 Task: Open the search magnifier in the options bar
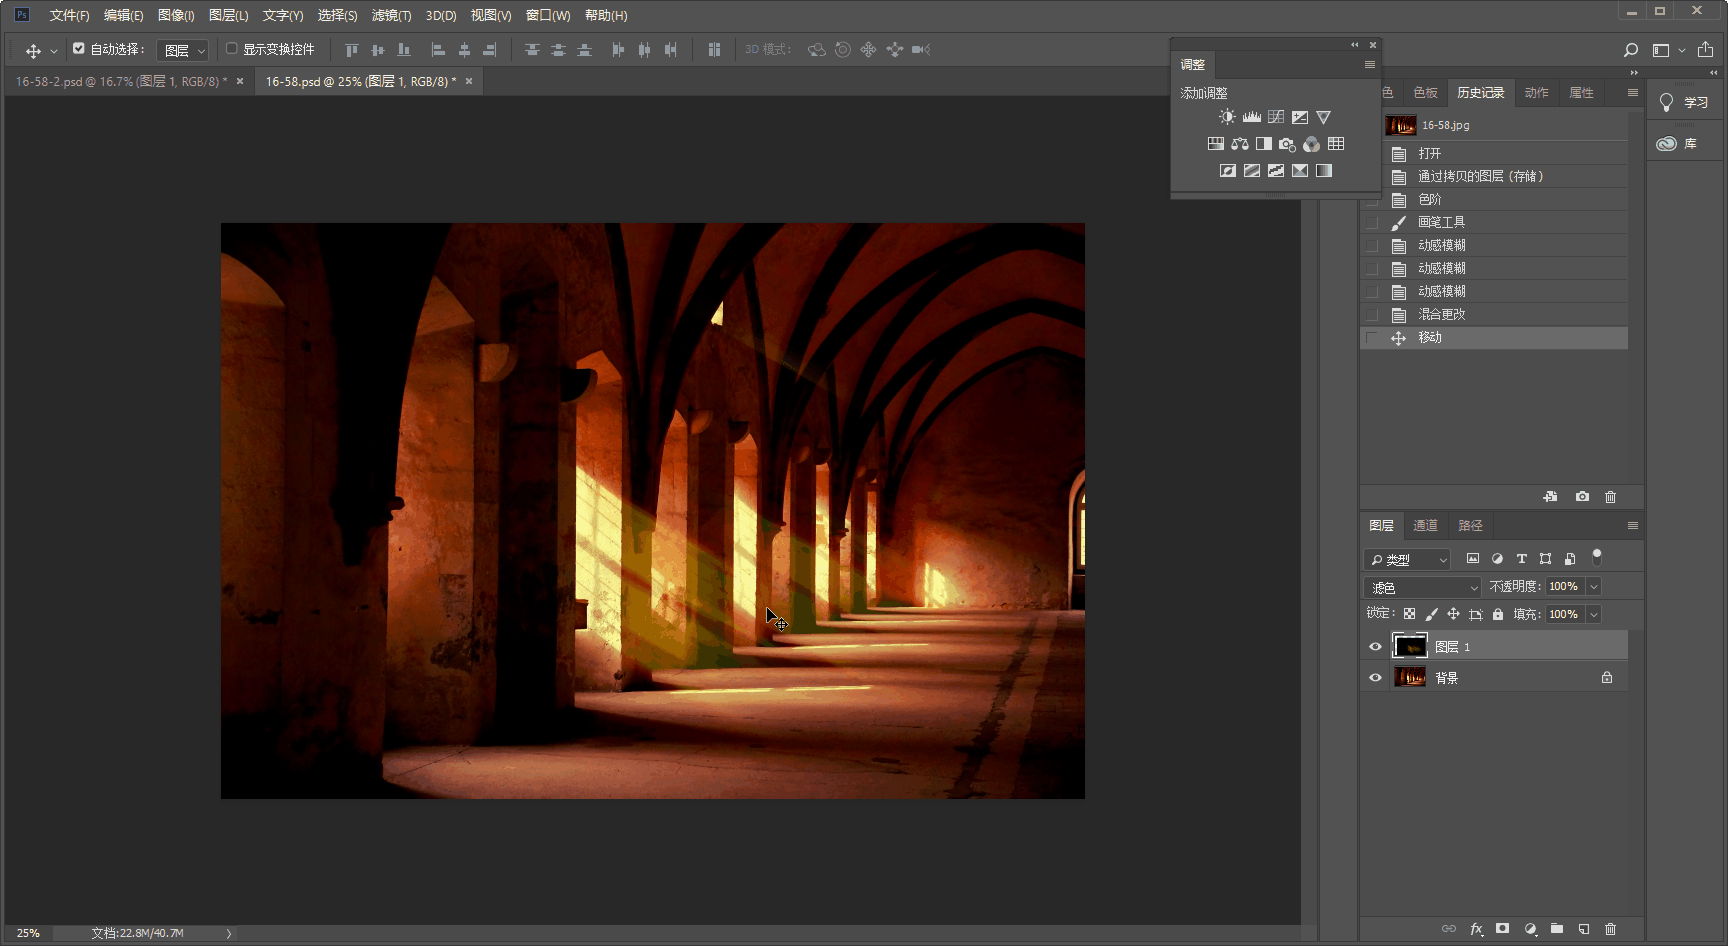1631,50
